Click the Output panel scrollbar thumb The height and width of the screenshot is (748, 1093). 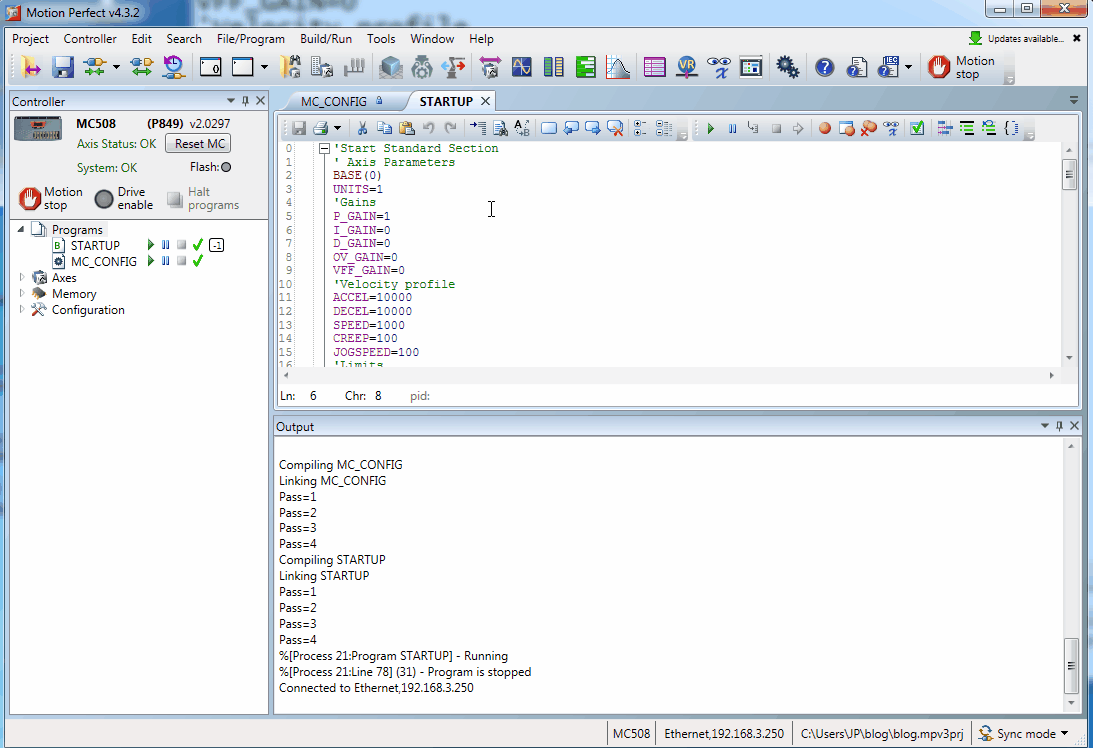pyautogui.click(x=1071, y=666)
